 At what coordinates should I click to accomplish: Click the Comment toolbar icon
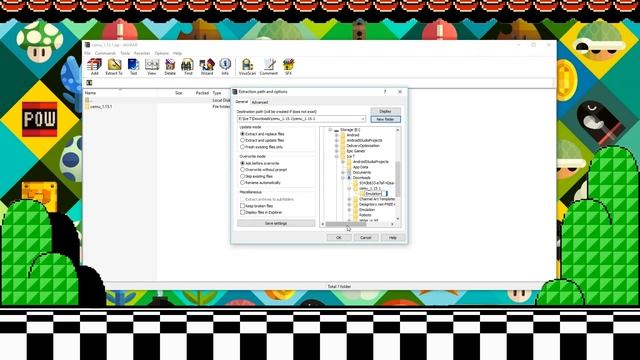(x=269, y=67)
